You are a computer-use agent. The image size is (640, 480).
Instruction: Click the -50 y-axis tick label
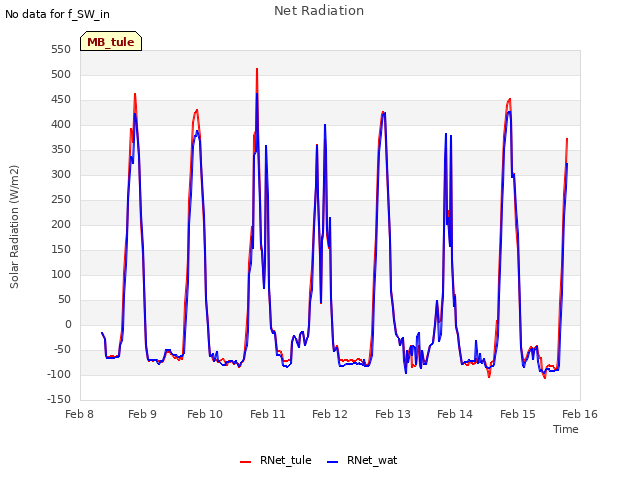click(x=63, y=349)
